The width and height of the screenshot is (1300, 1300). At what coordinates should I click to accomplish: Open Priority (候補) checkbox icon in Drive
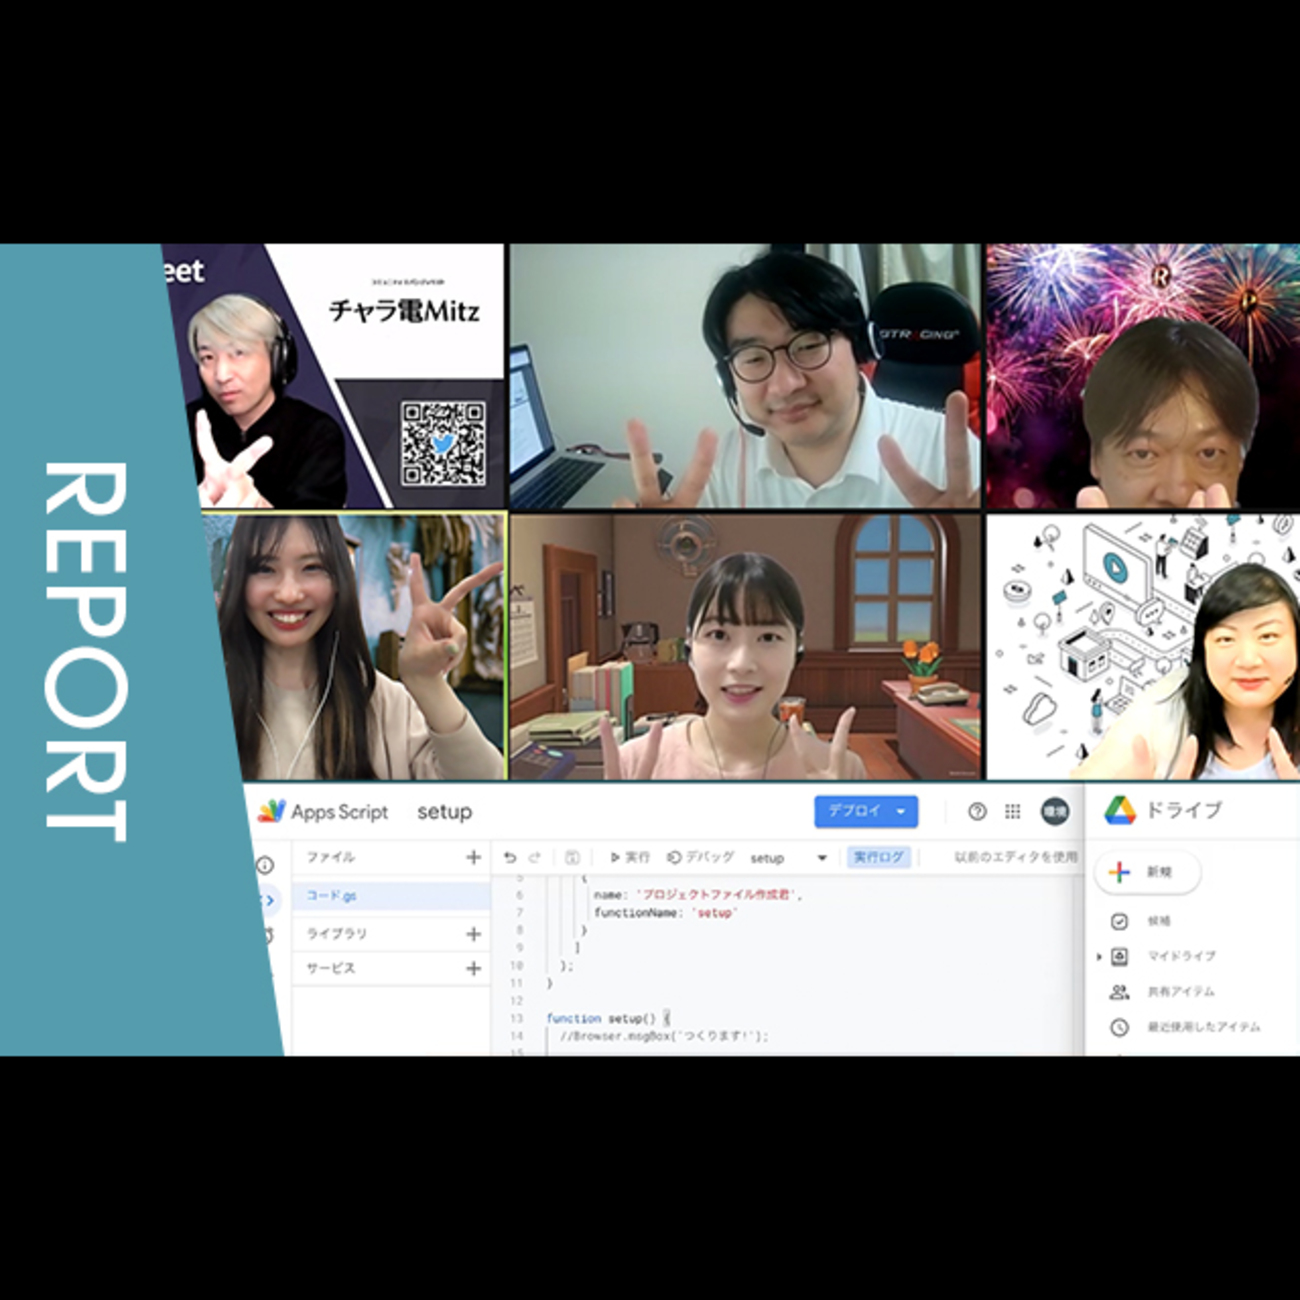[x=1119, y=921]
